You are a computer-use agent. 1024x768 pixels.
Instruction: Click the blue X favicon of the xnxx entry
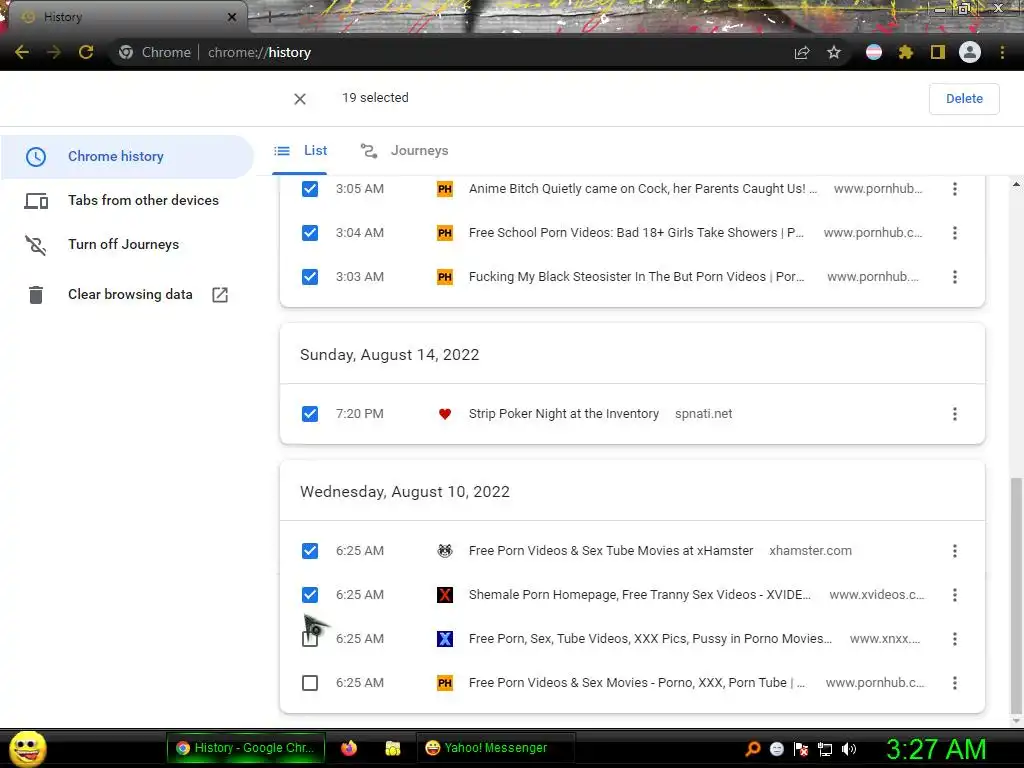(445, 639)
